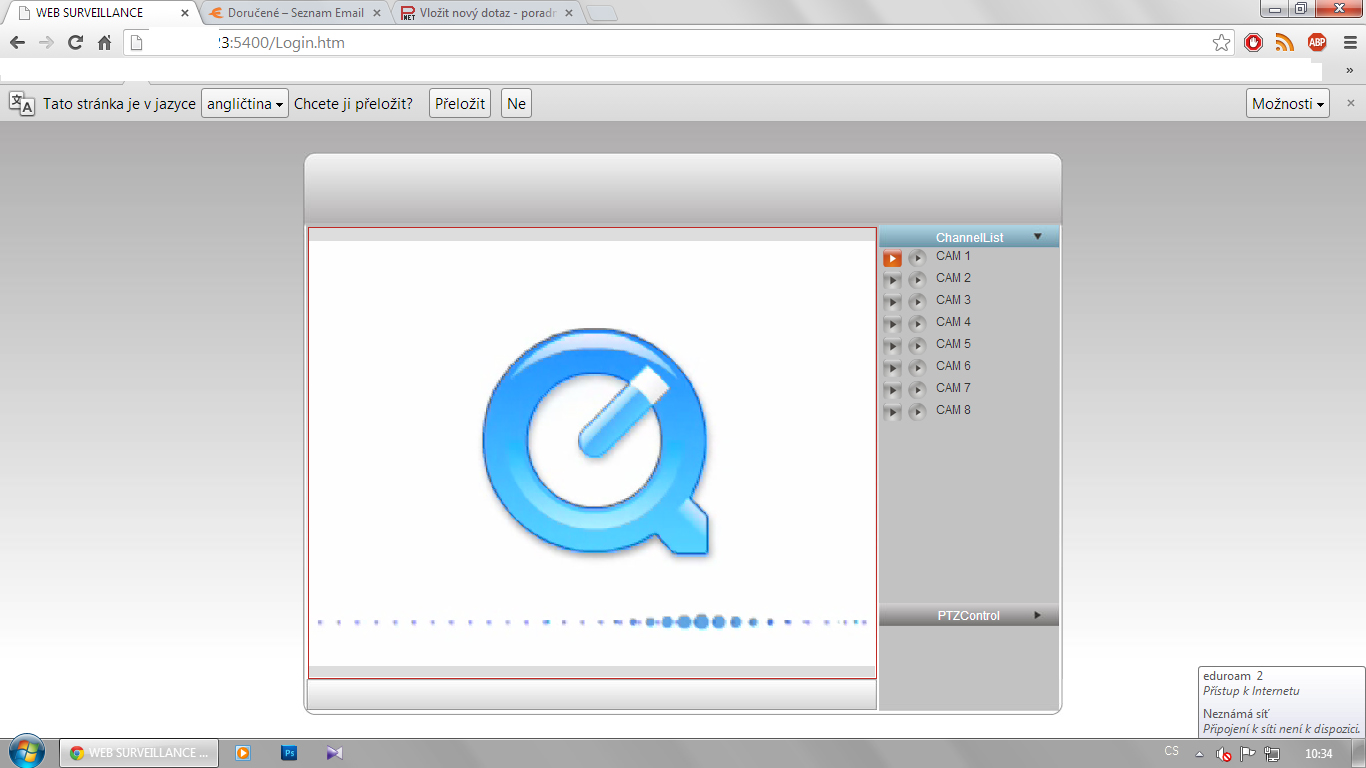1366x768 pixels.
Task: Click the square play button for CAM 8
Action: (892, 412)
